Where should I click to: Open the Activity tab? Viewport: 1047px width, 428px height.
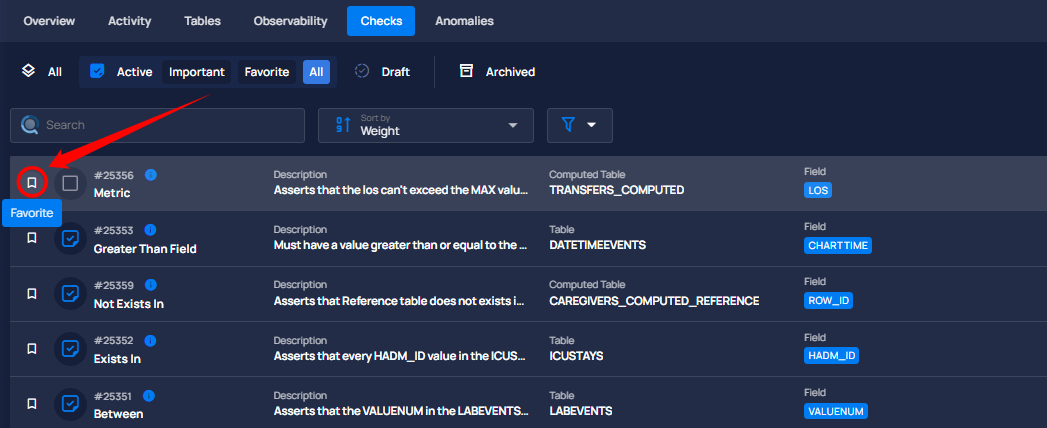130,21
